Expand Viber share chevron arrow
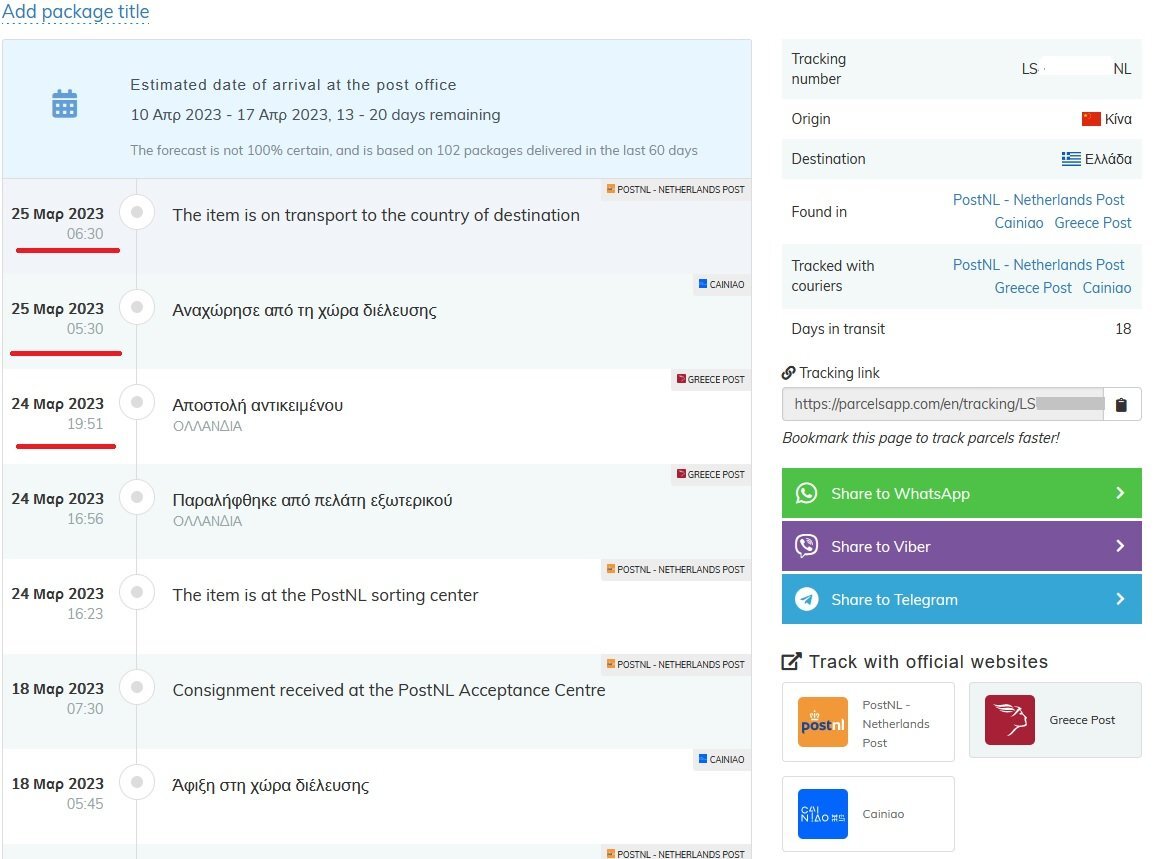 point(1120,546)
